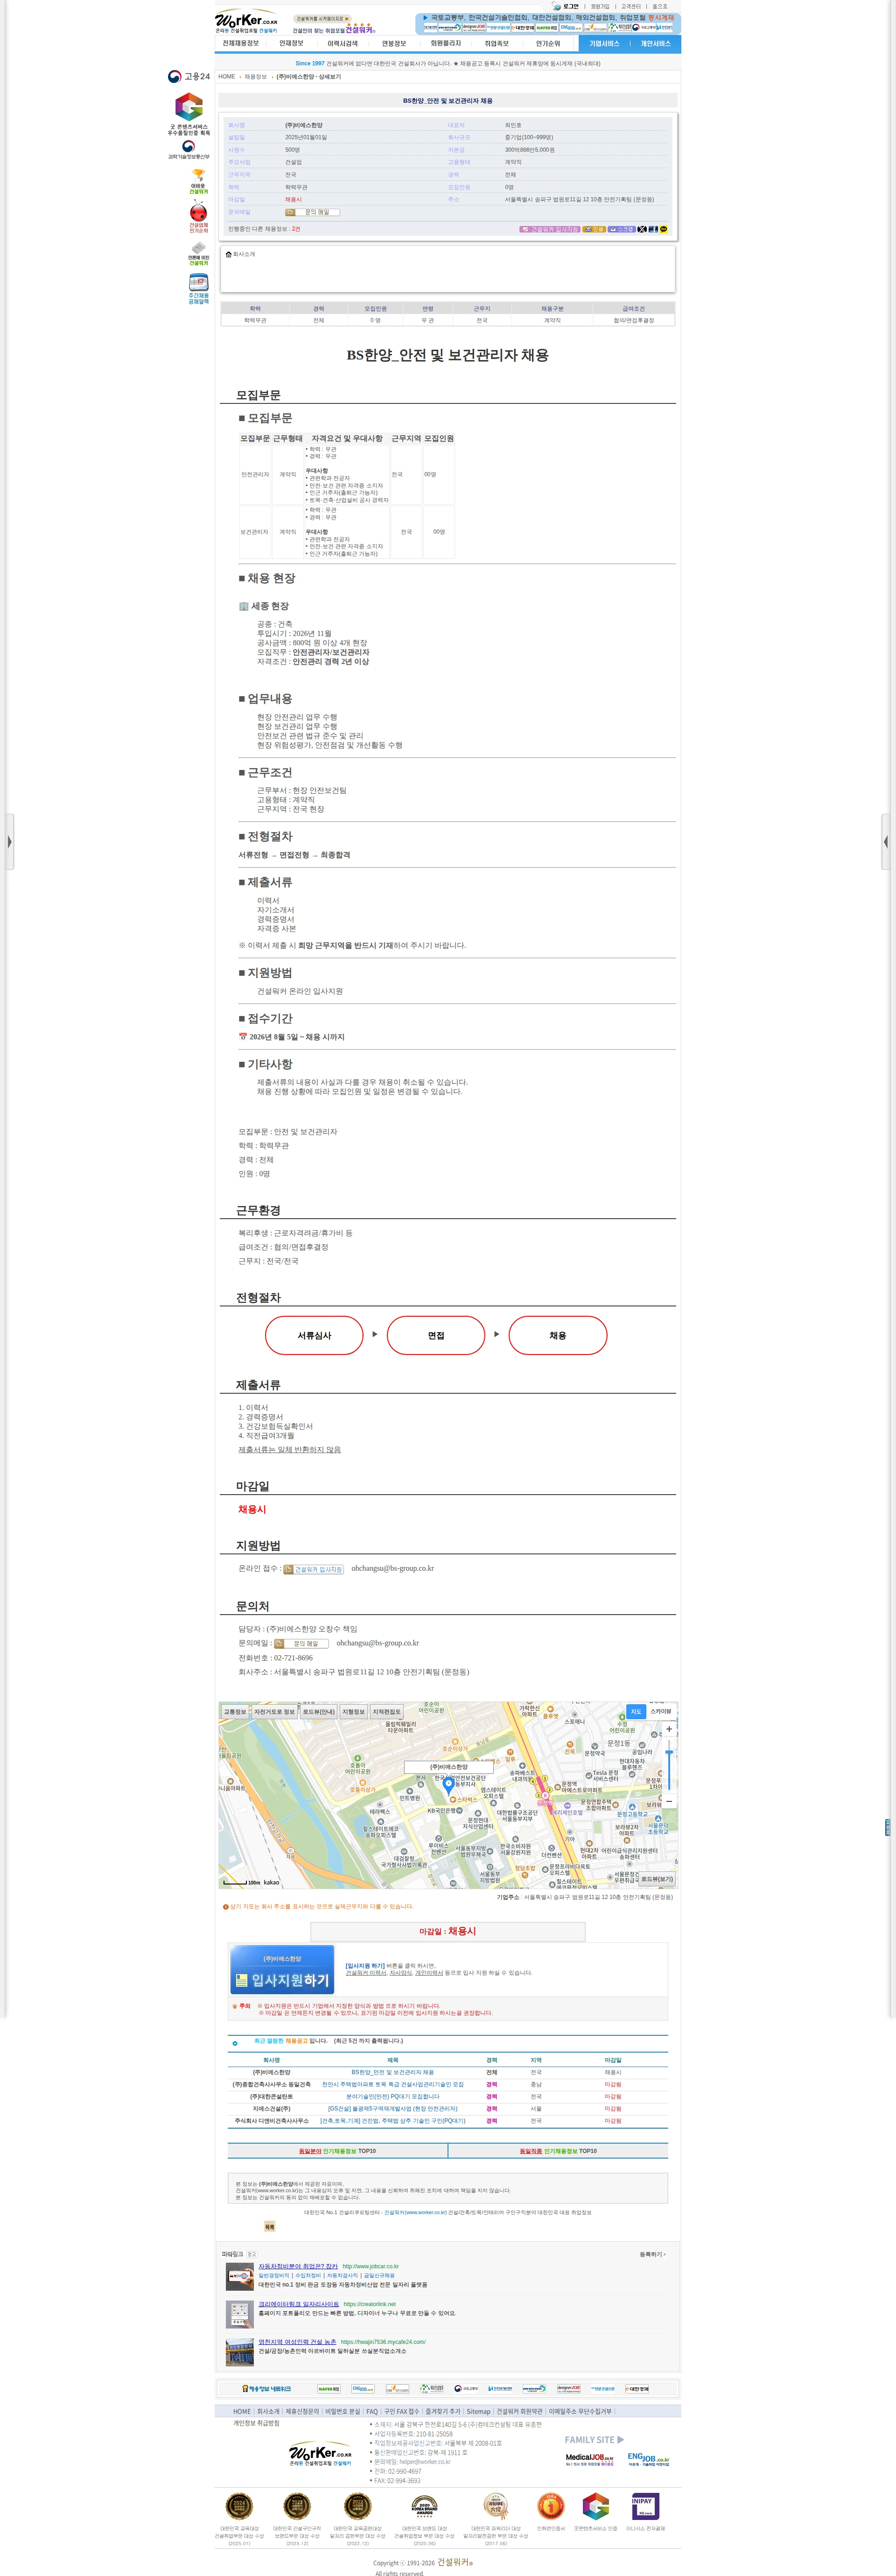Switch to 기업서비스 tab
Viewport: 896px width, 2576px height.
click(x=604, y=44)
